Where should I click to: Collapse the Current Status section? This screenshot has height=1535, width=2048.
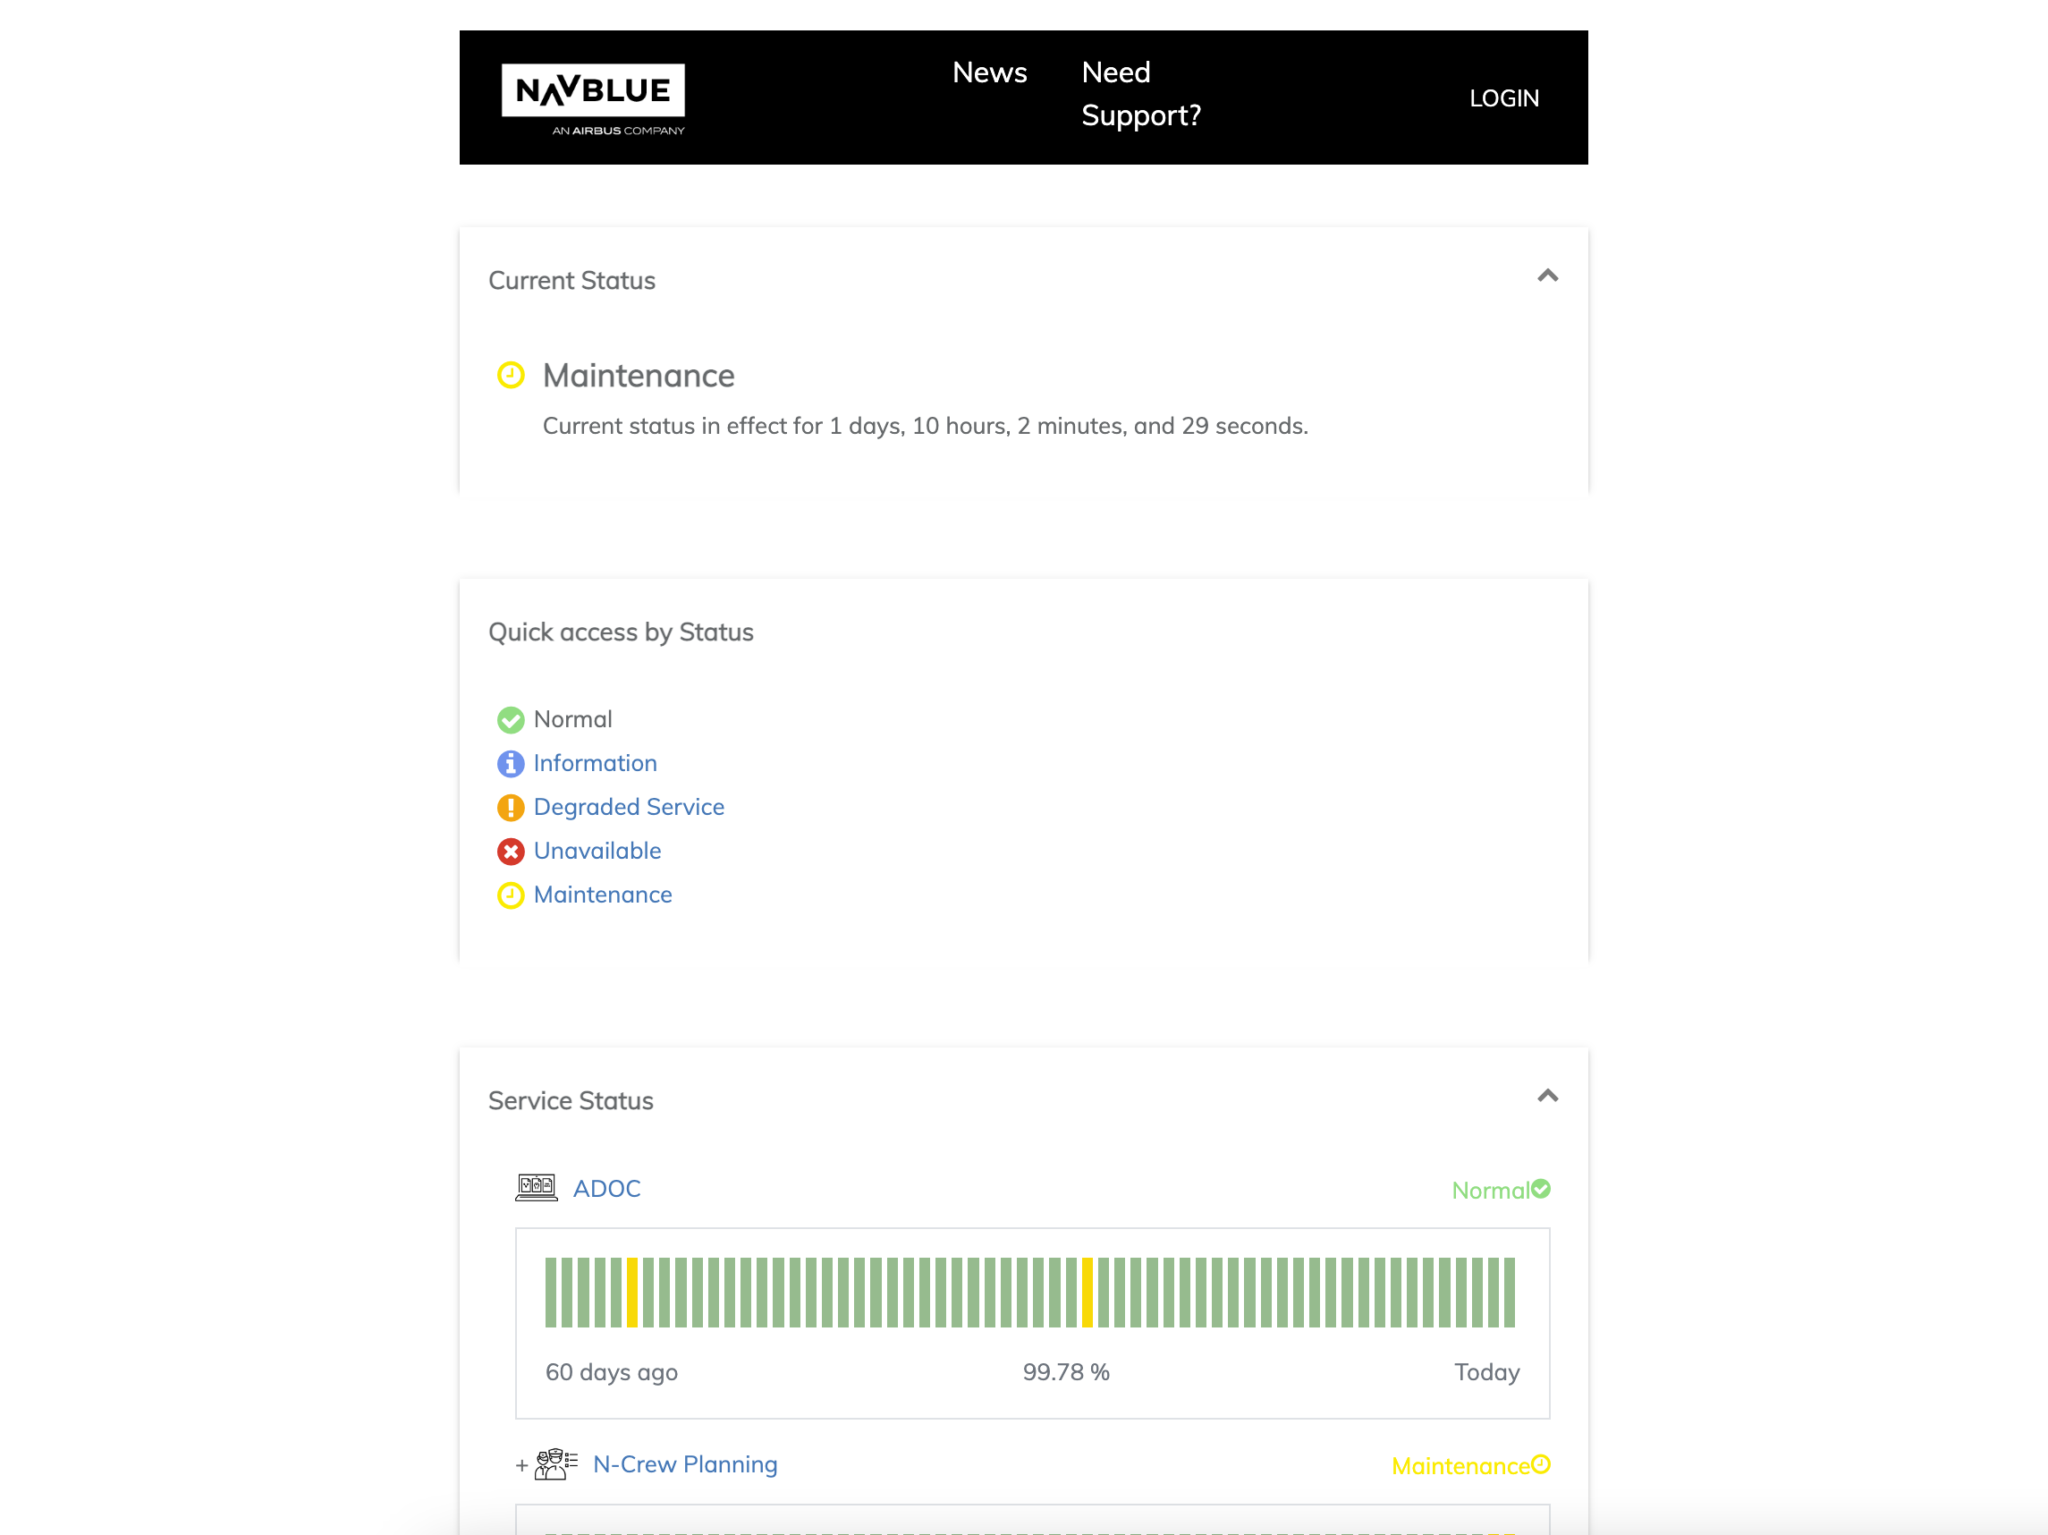(1547, 276)
